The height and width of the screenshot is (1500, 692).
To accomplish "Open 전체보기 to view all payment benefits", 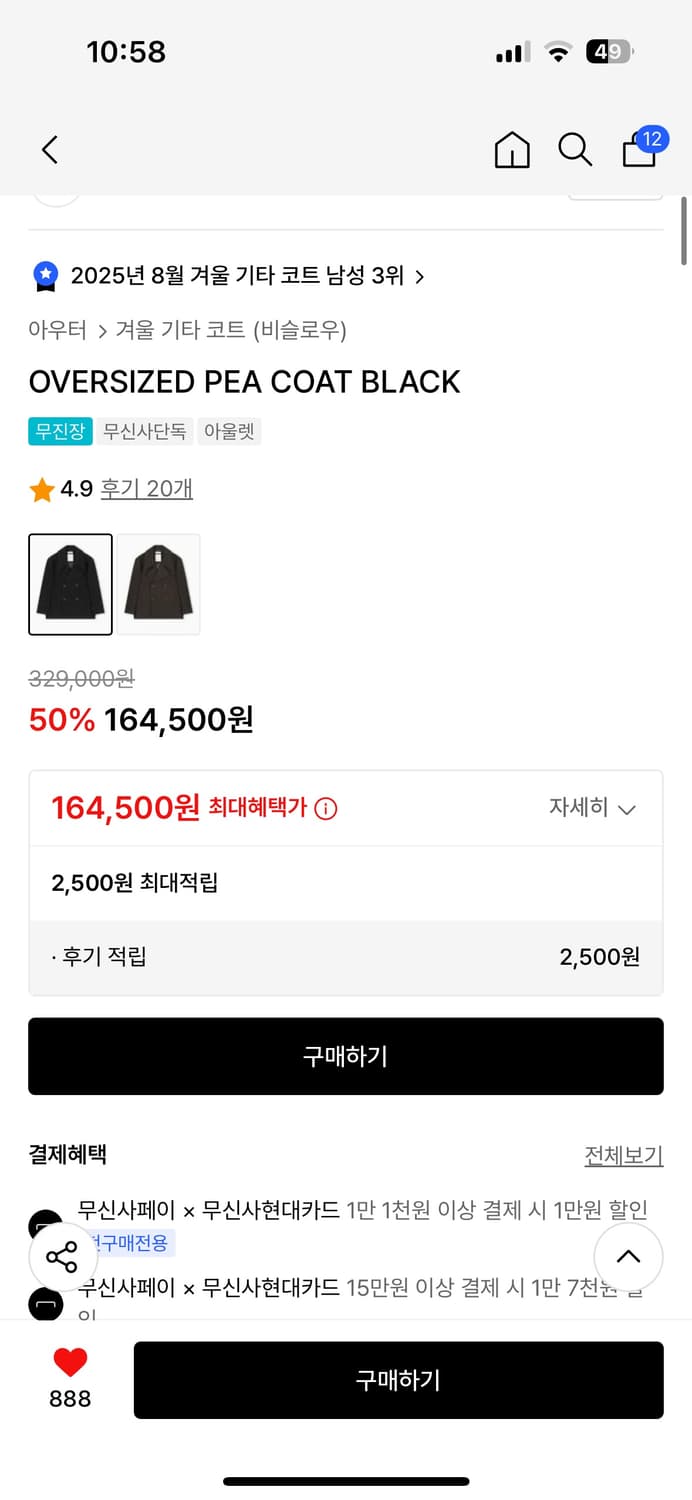I will click(x=624, y=1155).
